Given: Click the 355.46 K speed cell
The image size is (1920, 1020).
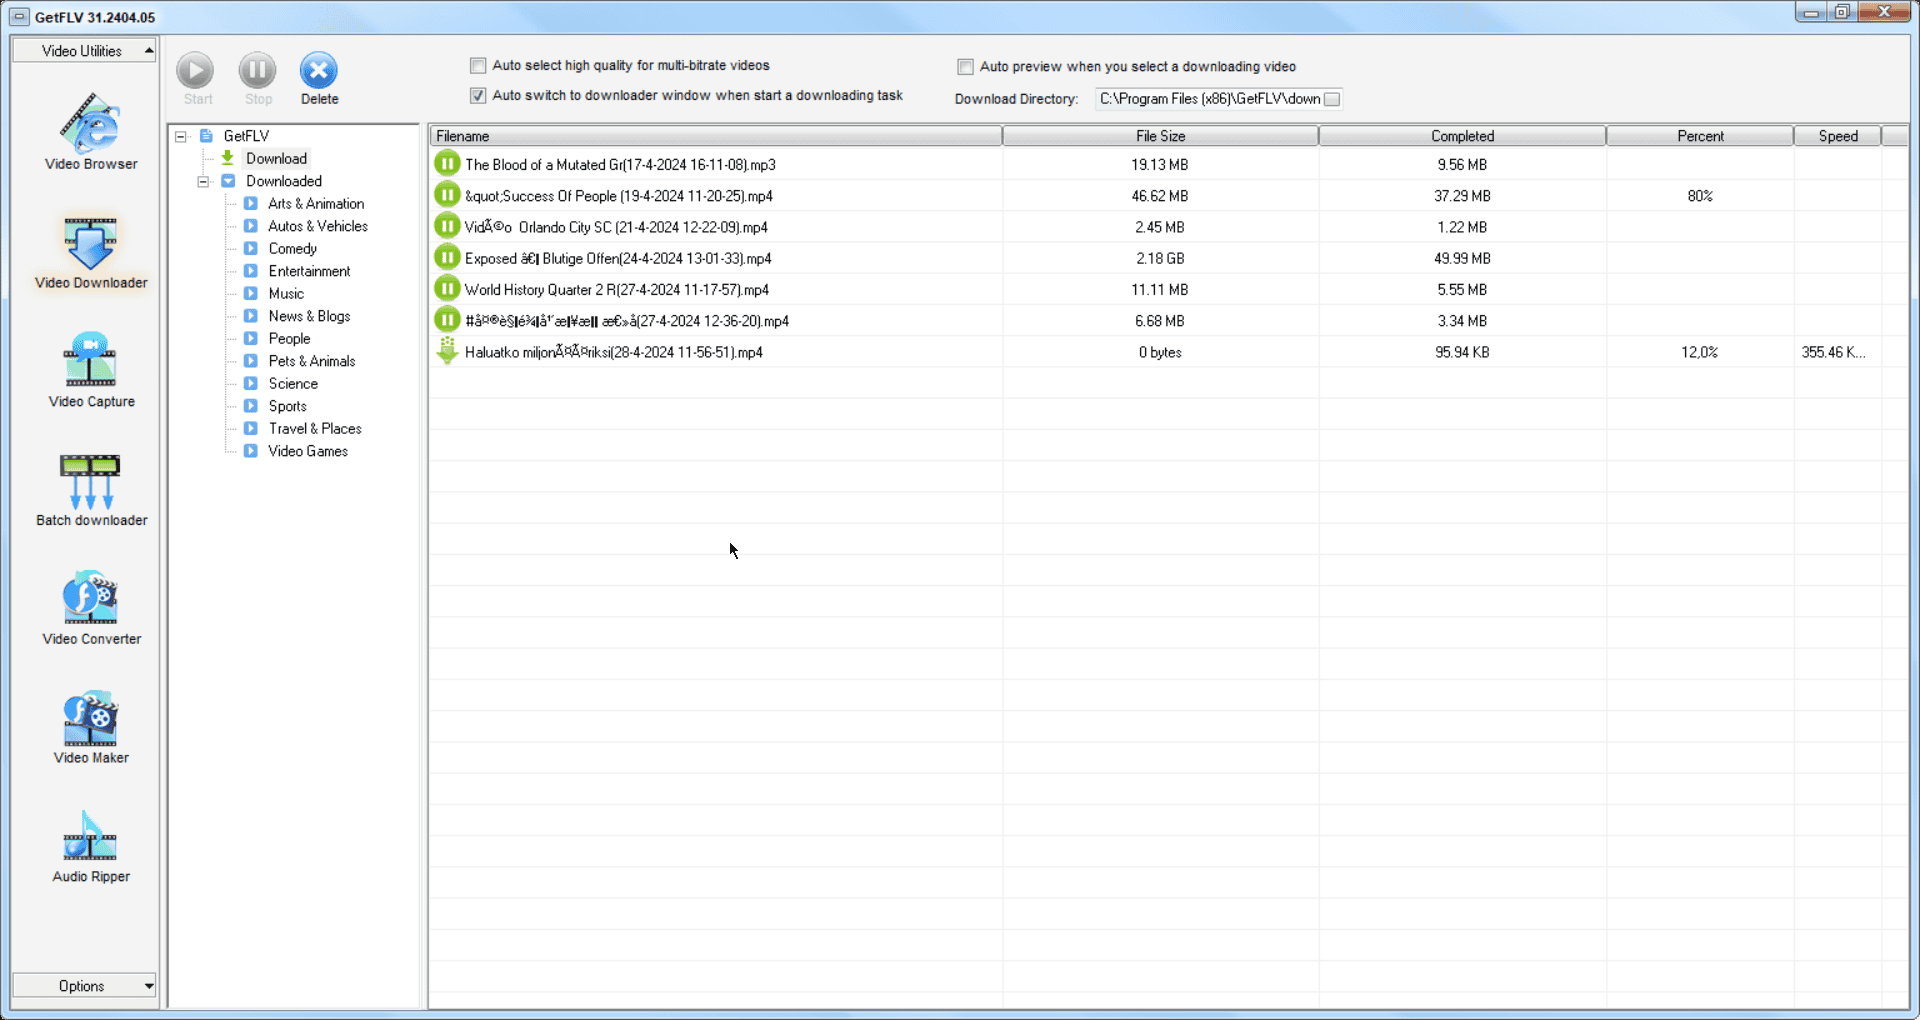Looking at the screenshot, I should pyautogui.click(x=1833, y=352).
